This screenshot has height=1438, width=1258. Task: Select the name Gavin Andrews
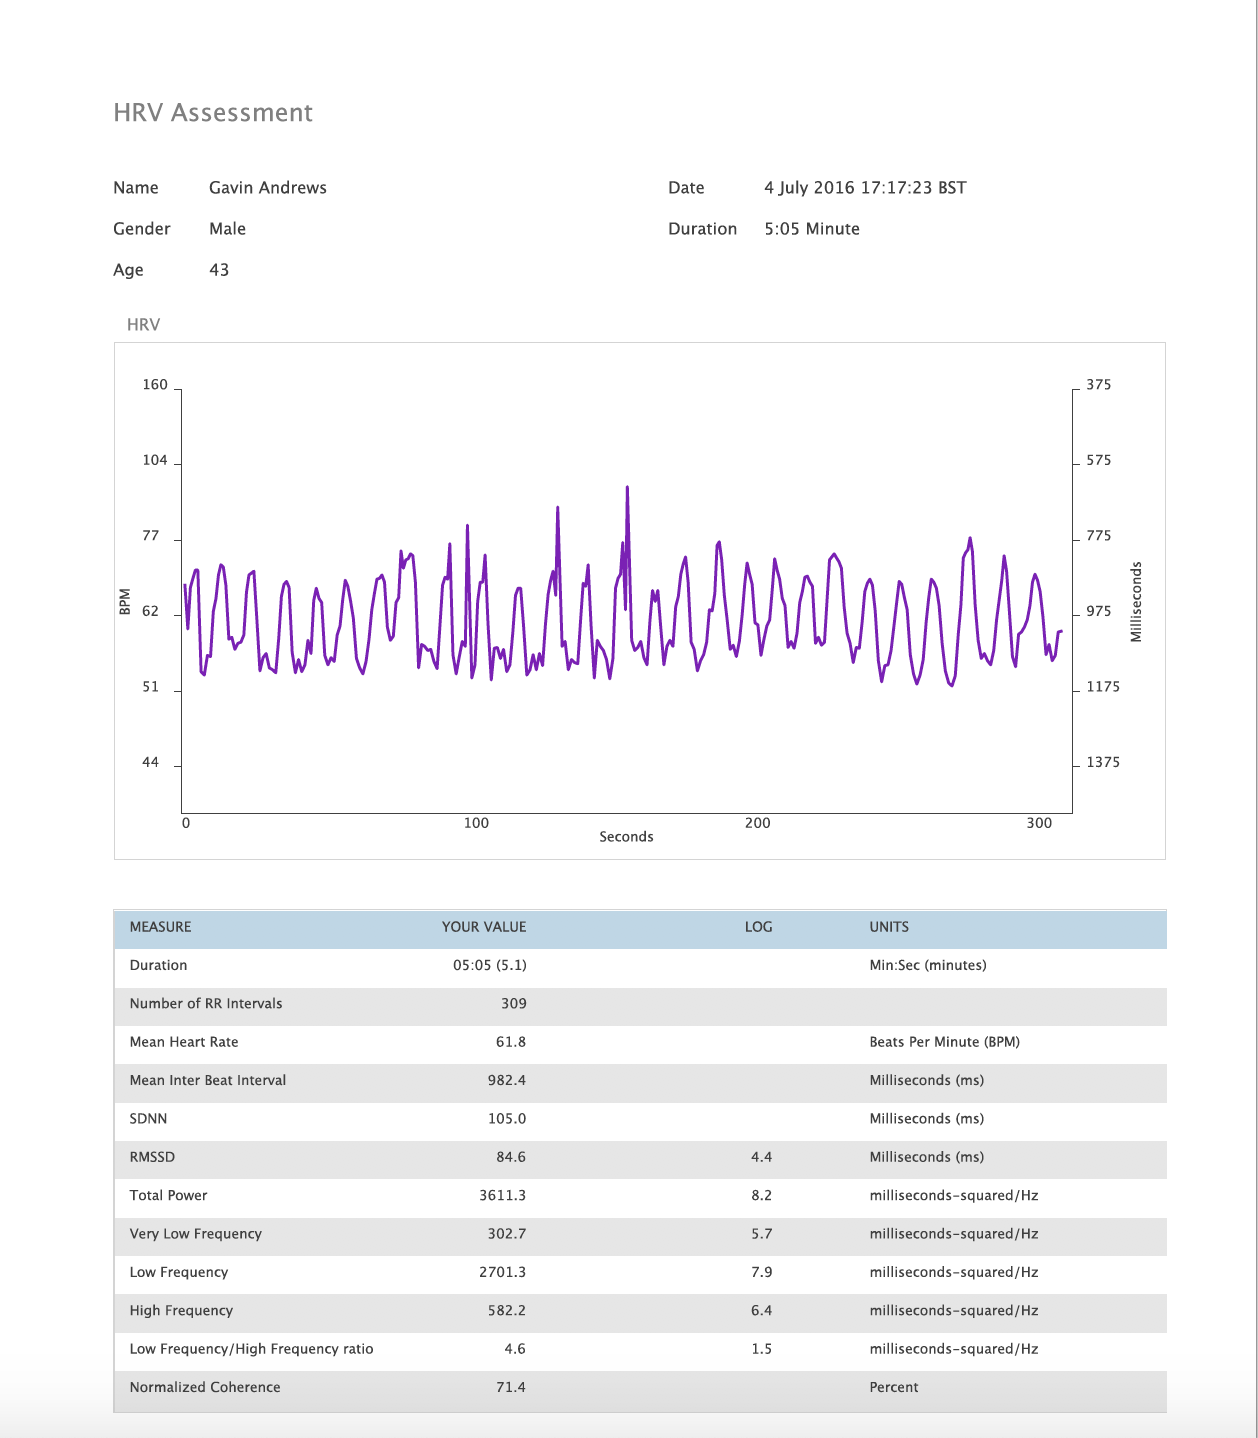[x=268, y=187]
